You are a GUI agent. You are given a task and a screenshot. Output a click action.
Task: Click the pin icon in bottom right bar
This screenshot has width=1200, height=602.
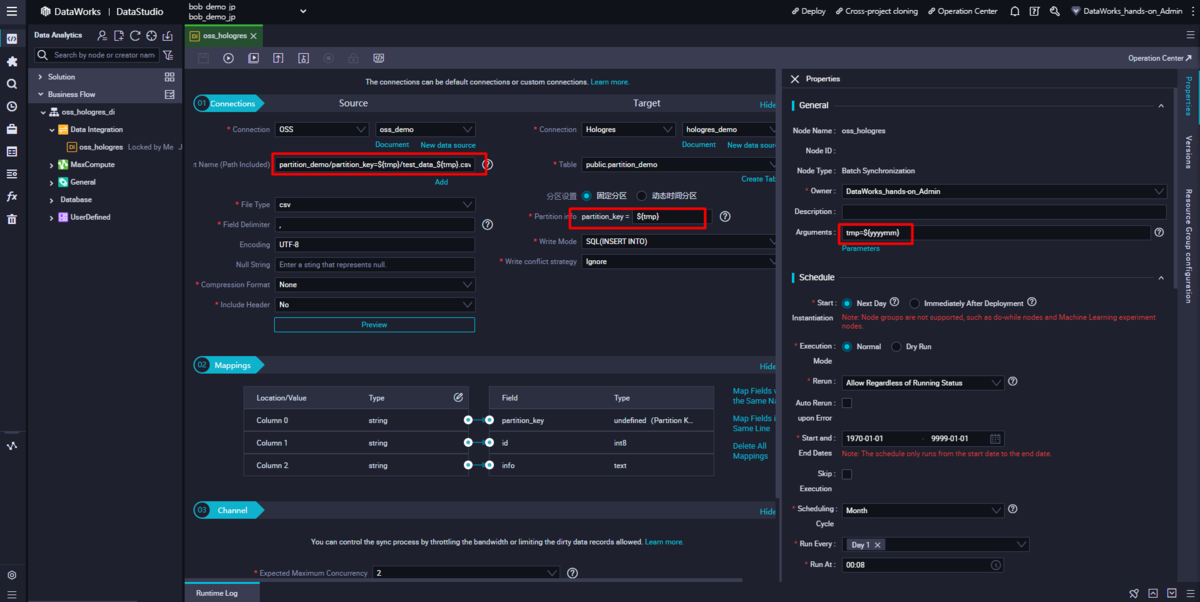point(1134,593)
